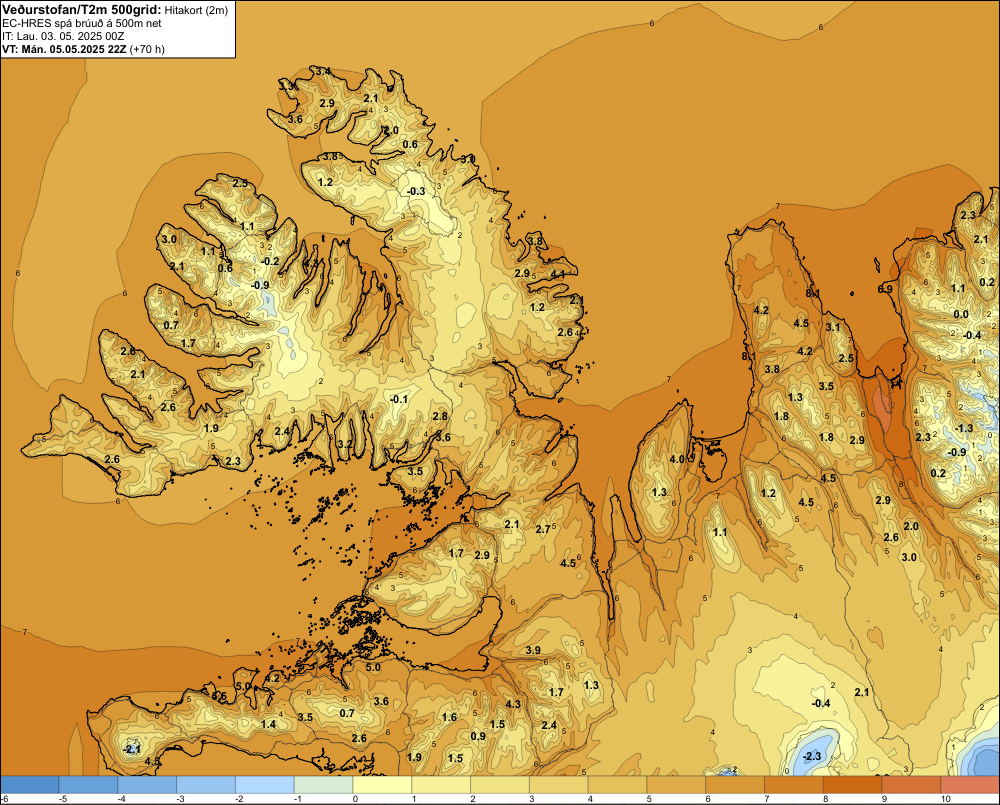This screenshot has width=1000, height=805.
Task: Pick the legend swatch between -6 and -5
Action: coord(29,785)
